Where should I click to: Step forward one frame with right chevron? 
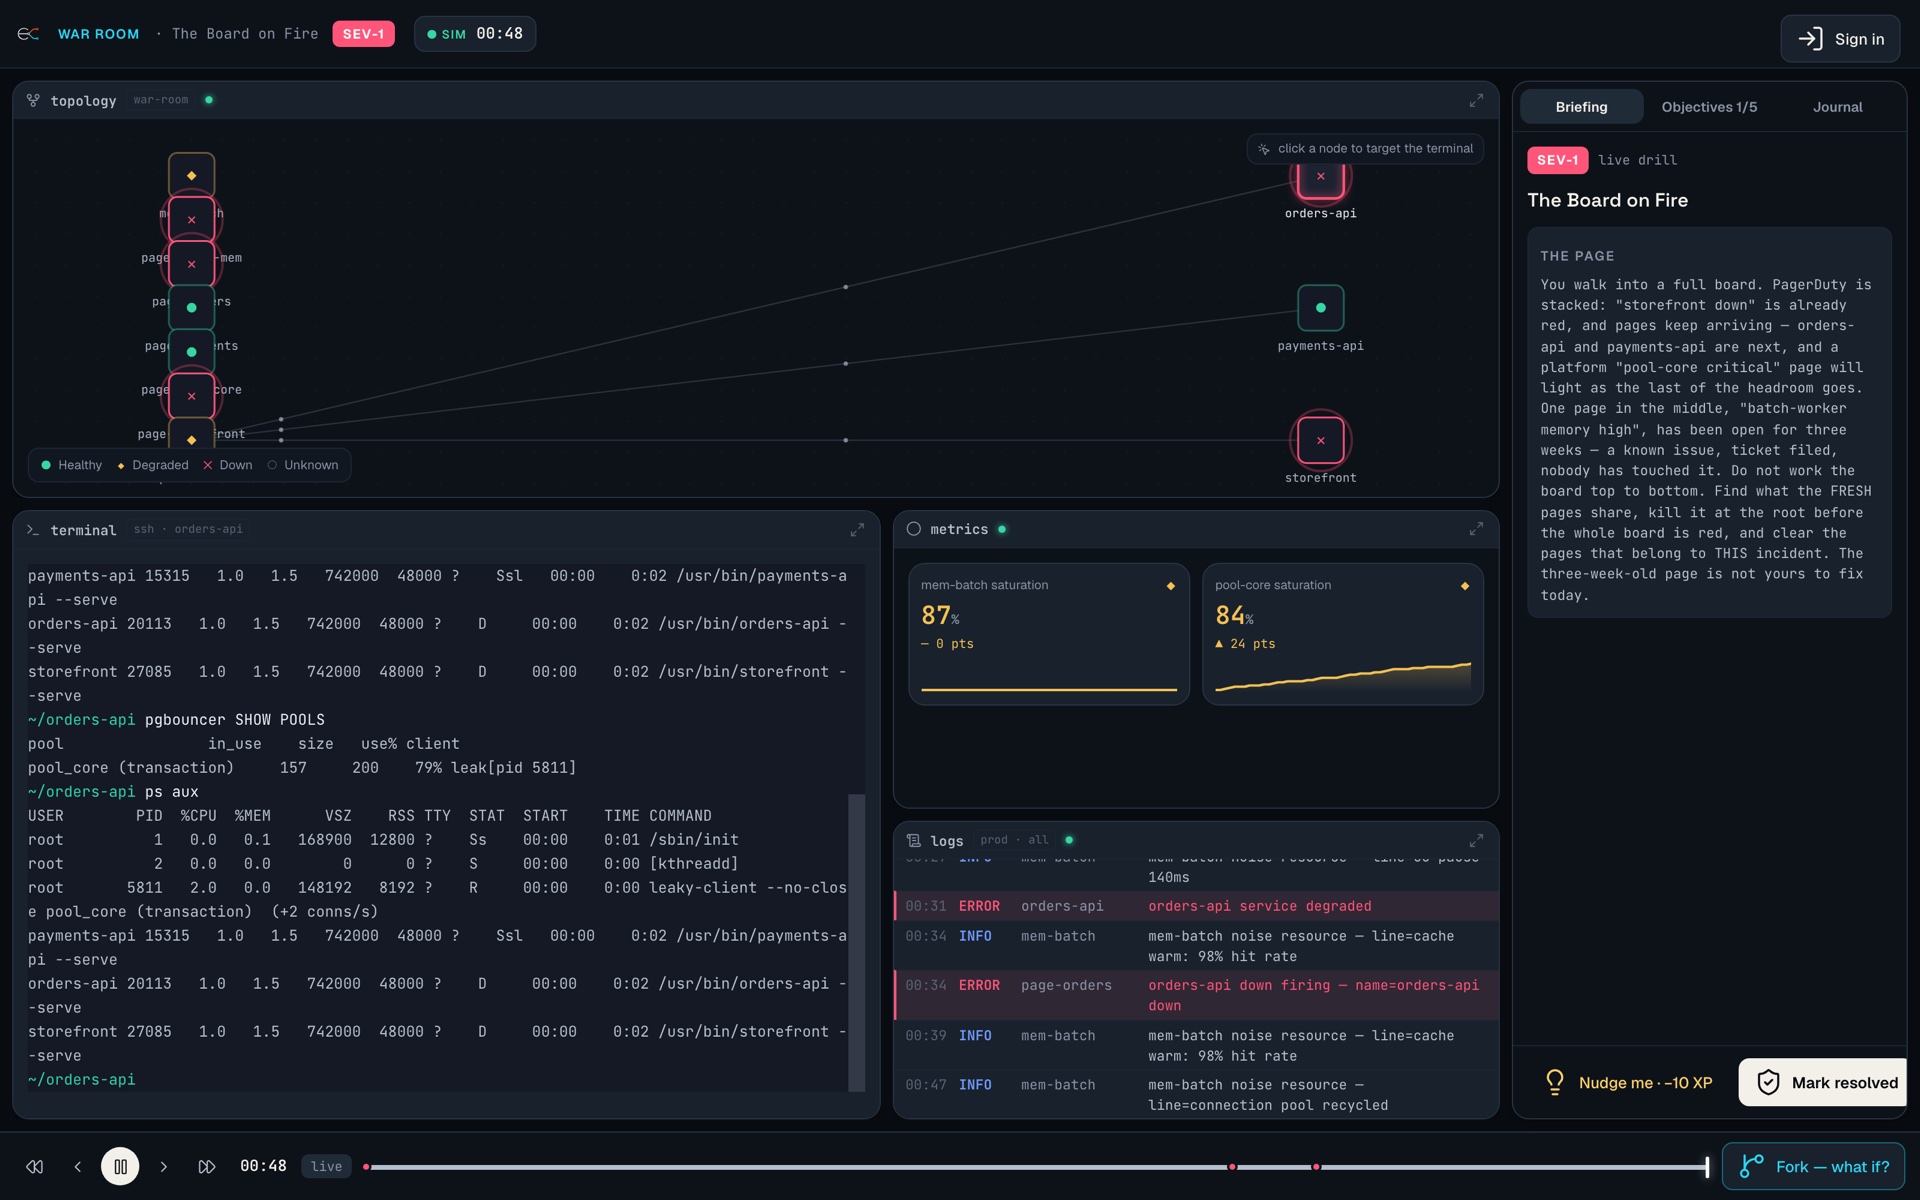[x=164, y=1166]
